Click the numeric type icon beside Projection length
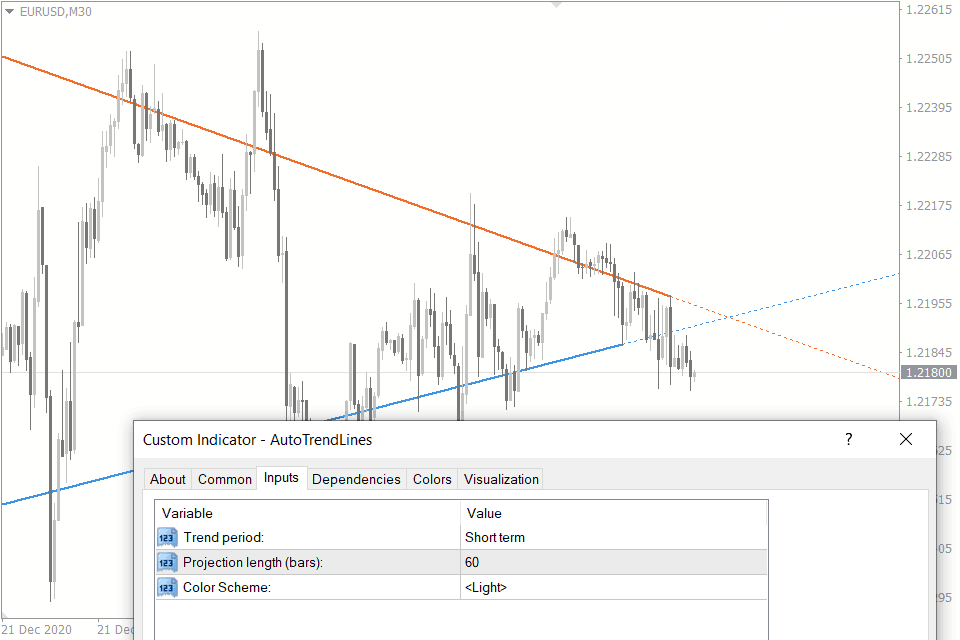 tap(166, 562)
